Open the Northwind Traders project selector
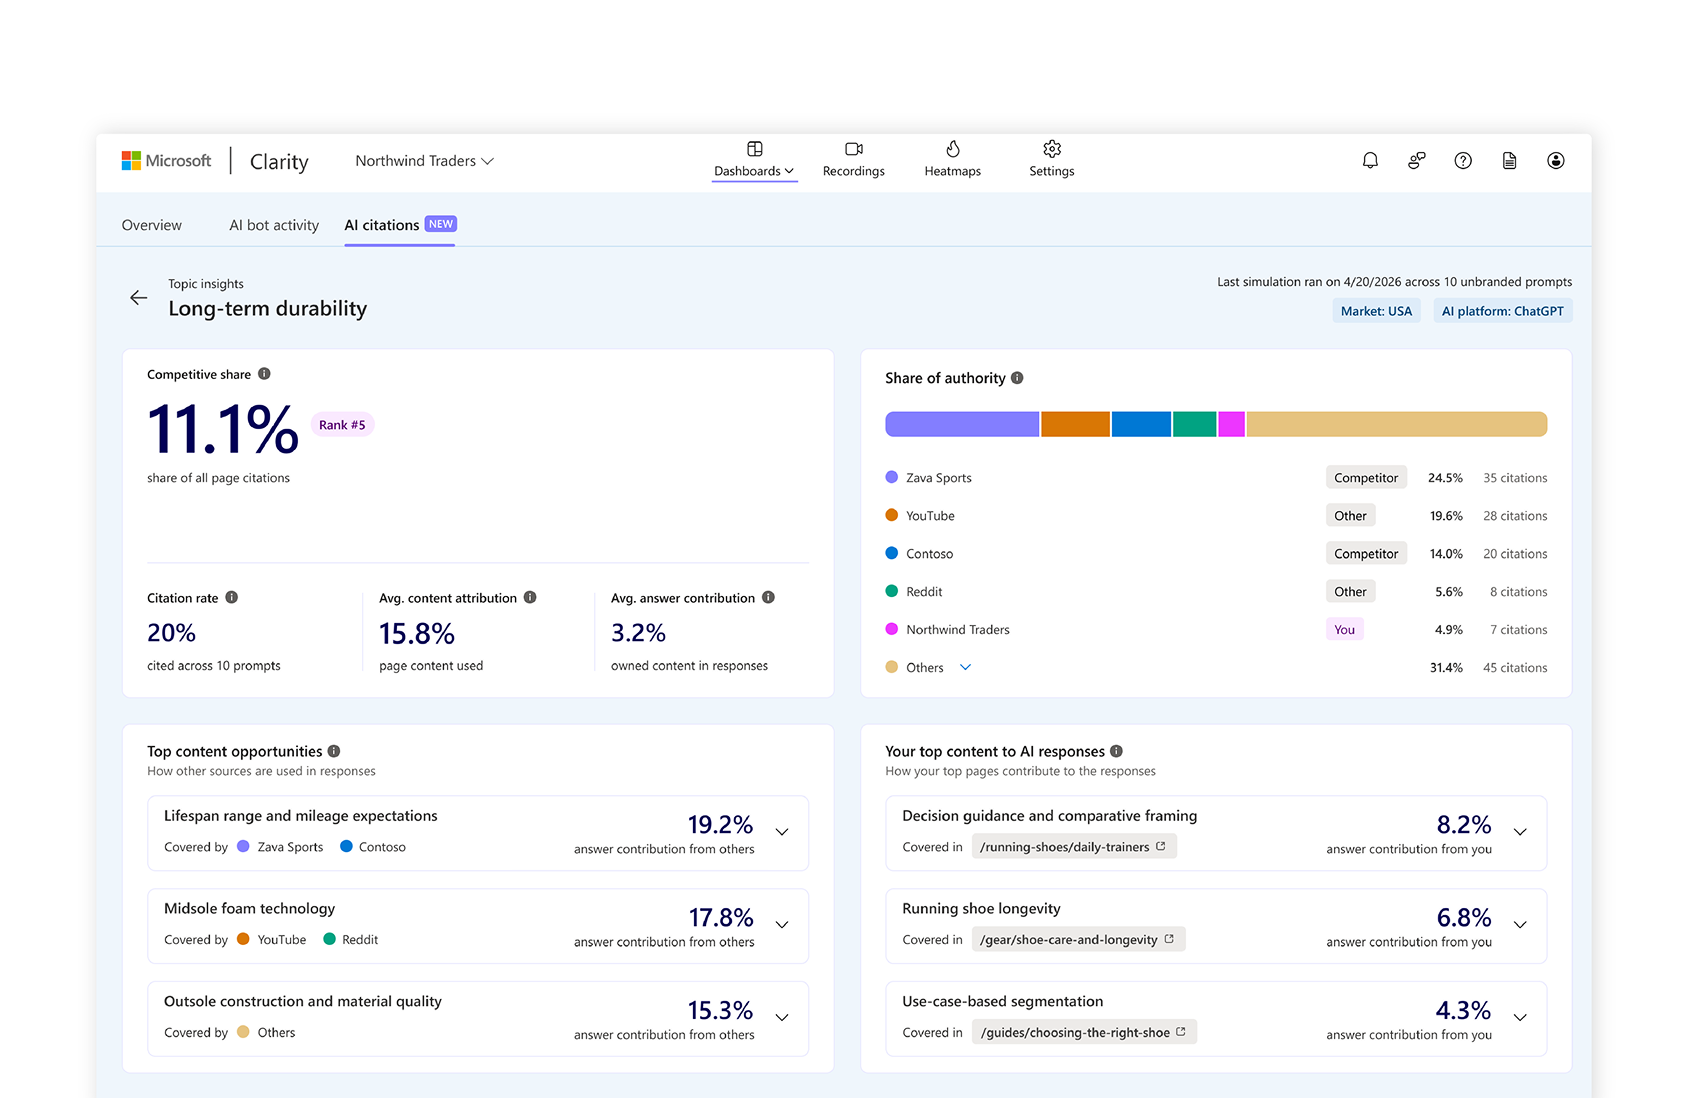Image resolution: width=1688 pixels, height=1098 pixels. click(x=424, y=160)
